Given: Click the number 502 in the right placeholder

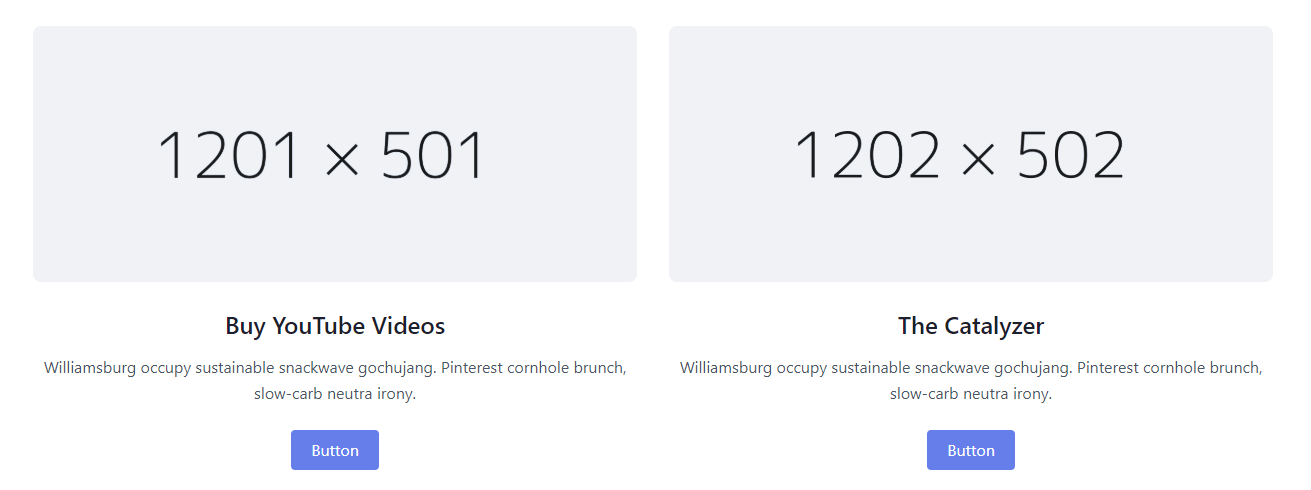Looking at the screenshot, I should coord(1071,156).
